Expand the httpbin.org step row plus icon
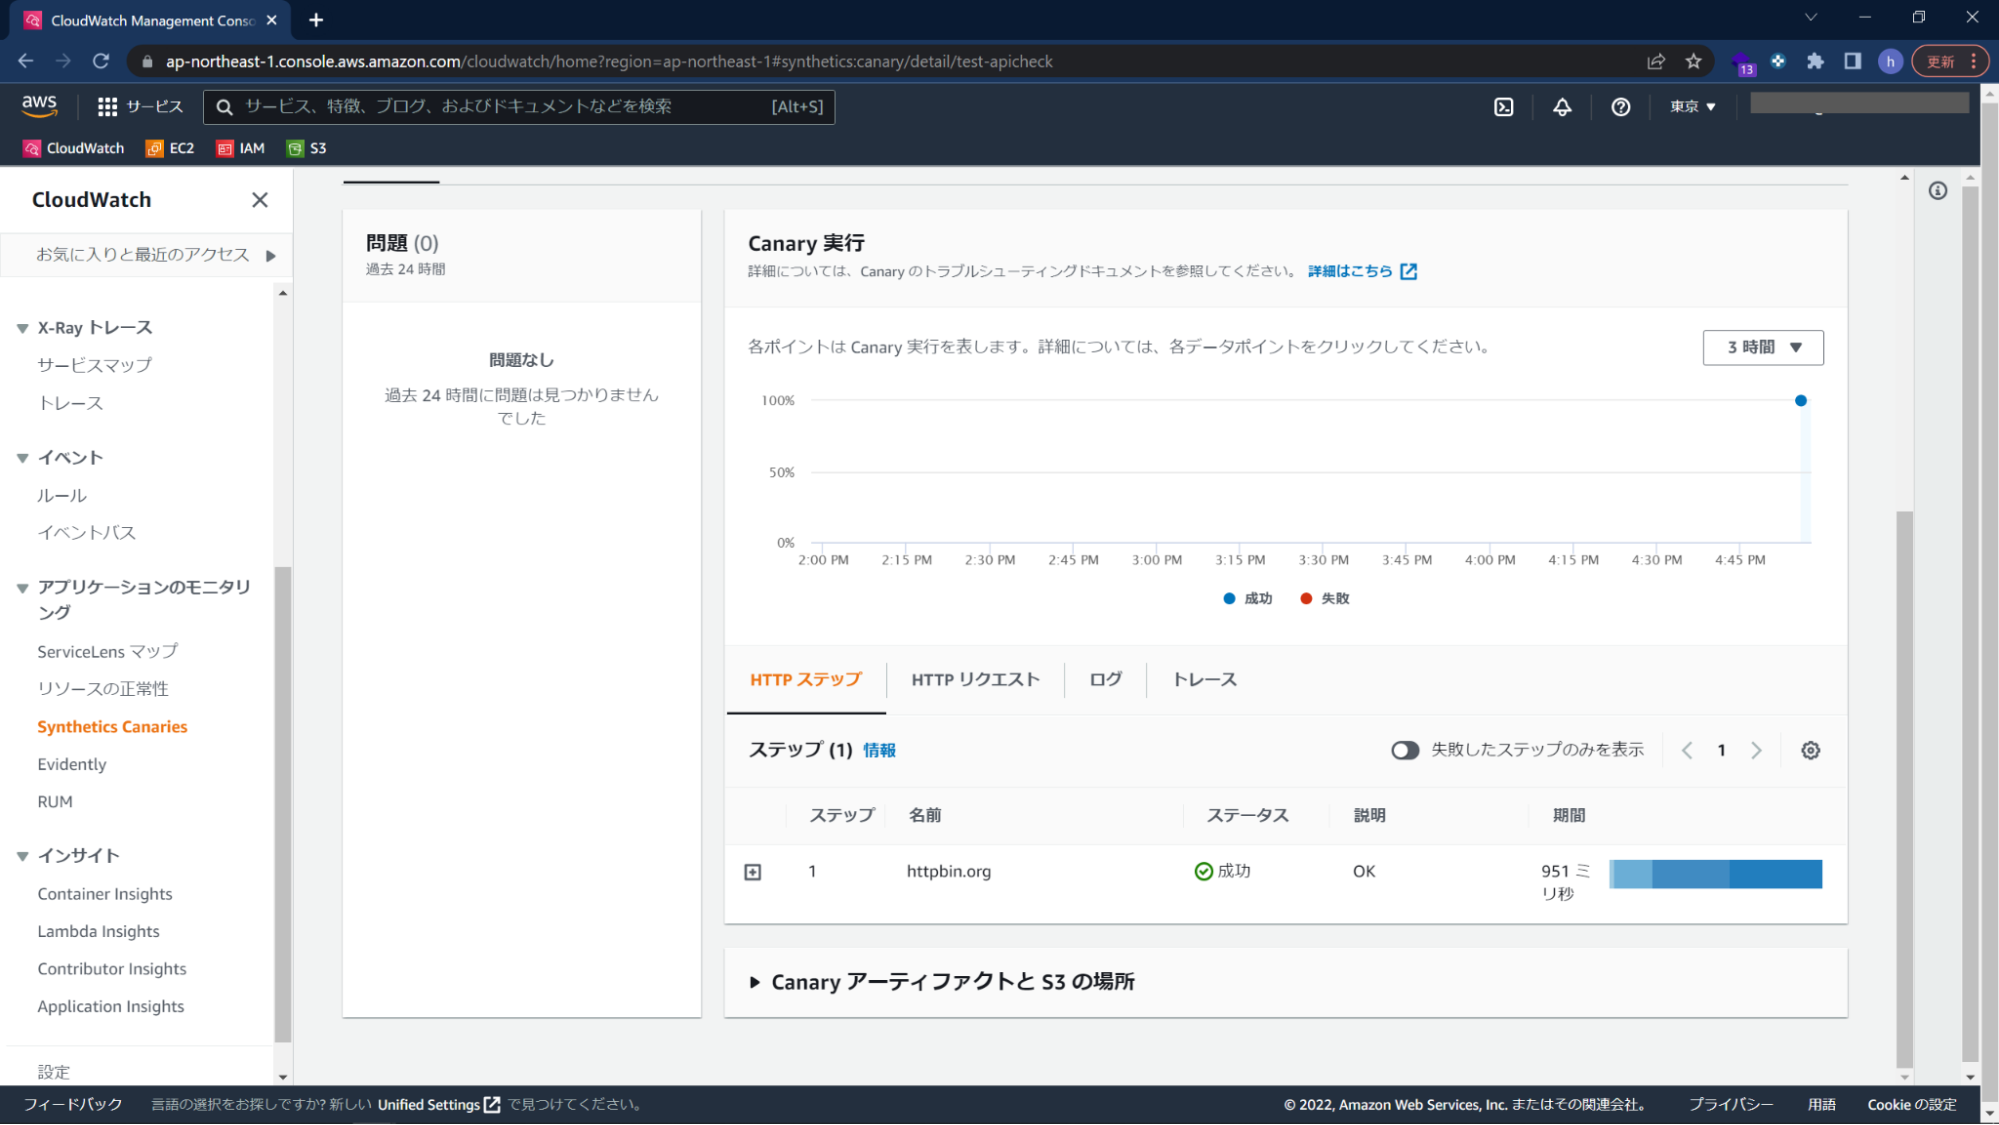Viewport: 1999px width, 1125px height. click(x=753, y=872)
